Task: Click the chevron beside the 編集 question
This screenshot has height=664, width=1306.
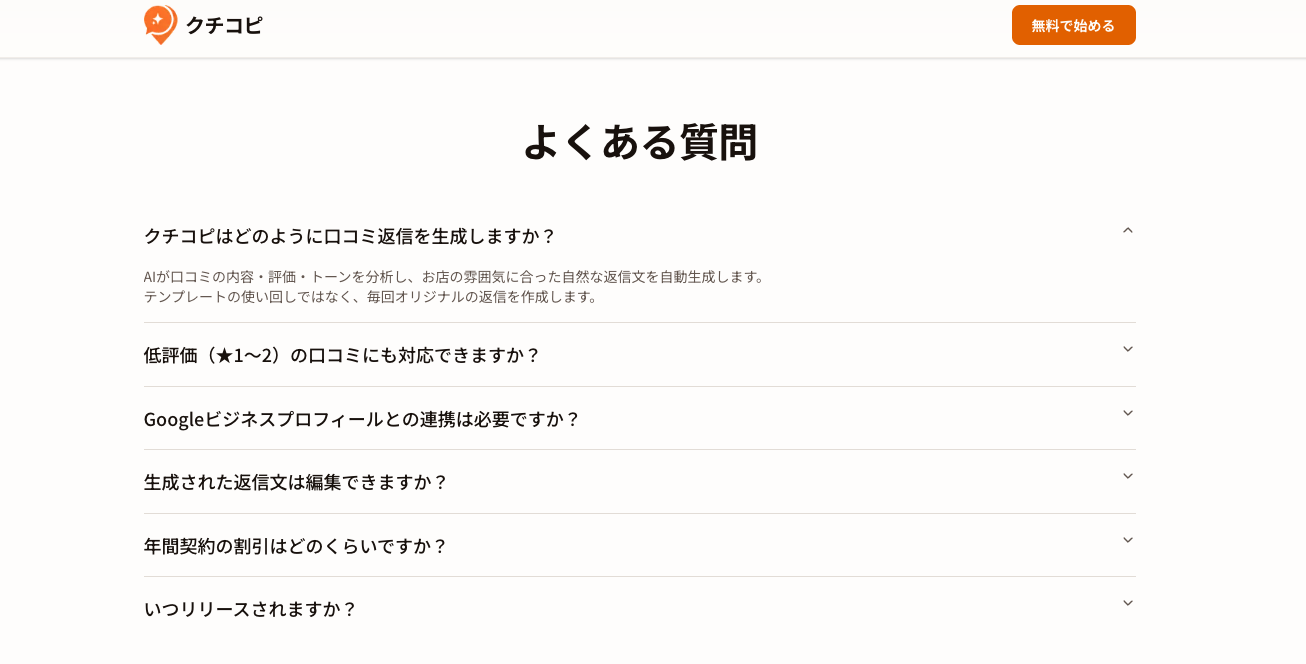Action: pos(1127,477)
